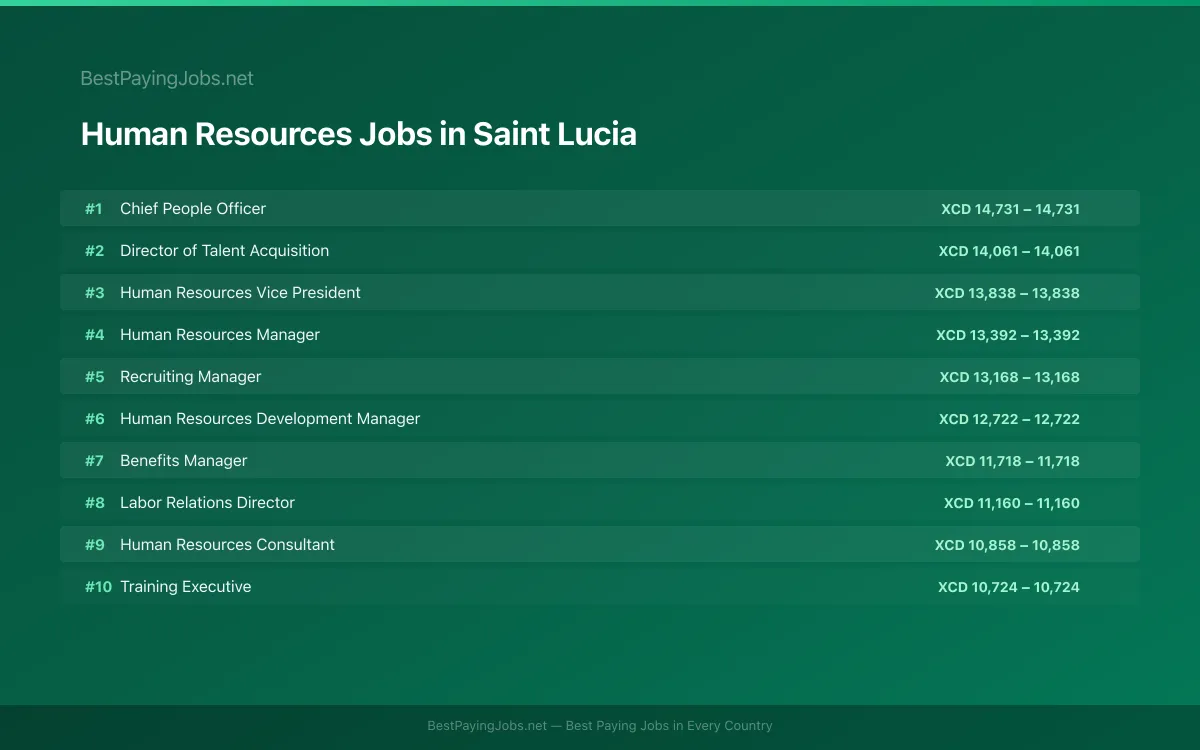Select the Chief People Officer row
Image resolution: width=1200 pixels, height=750 pixels.
(x=600, y=208)
